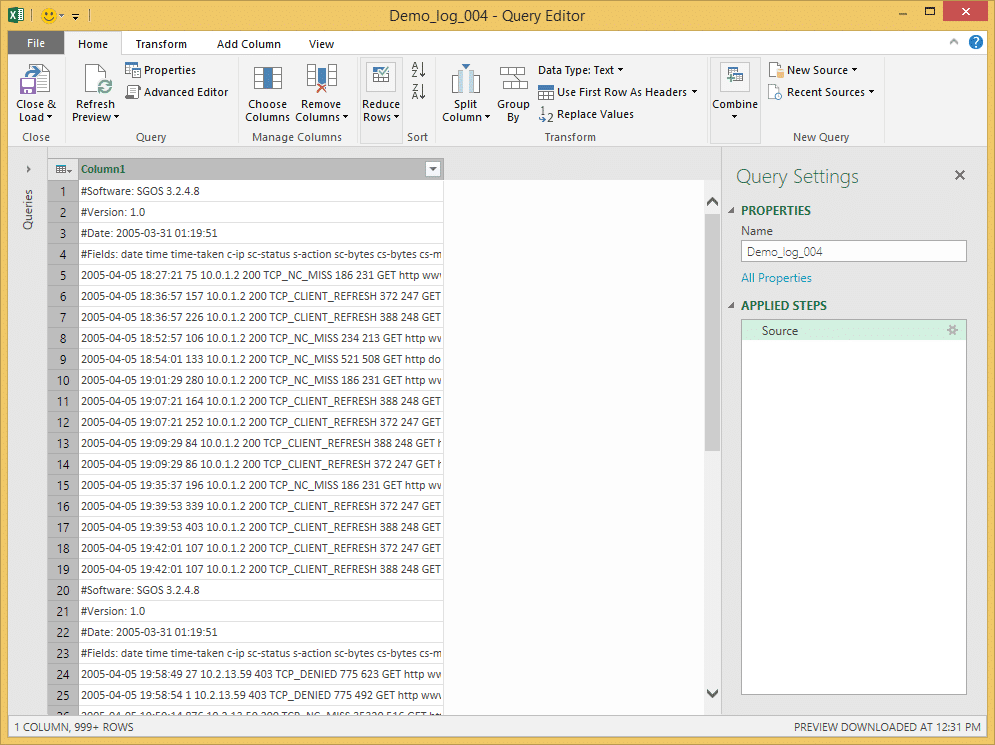
Task: Open the Advanced Editor
Action: pyautogui.click(x=176, y=92)
